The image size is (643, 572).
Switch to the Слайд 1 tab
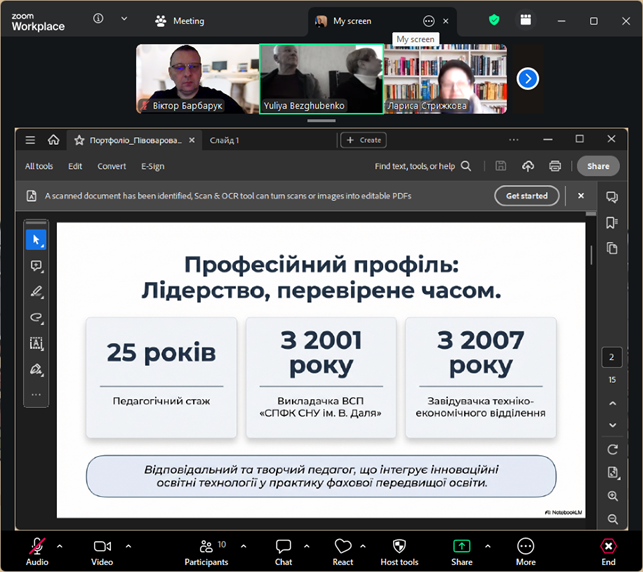point(224,140)
